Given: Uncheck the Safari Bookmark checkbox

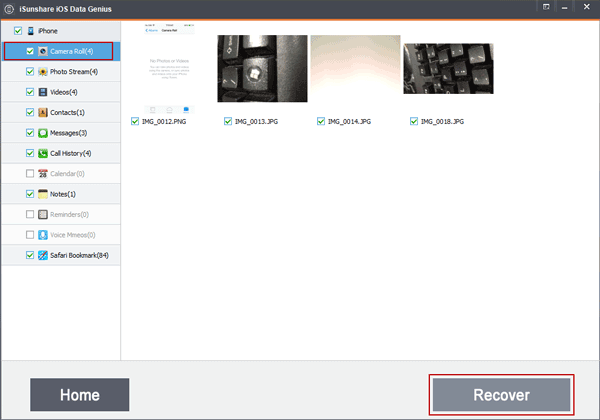Looking at the screenshot, I should 30,255.
